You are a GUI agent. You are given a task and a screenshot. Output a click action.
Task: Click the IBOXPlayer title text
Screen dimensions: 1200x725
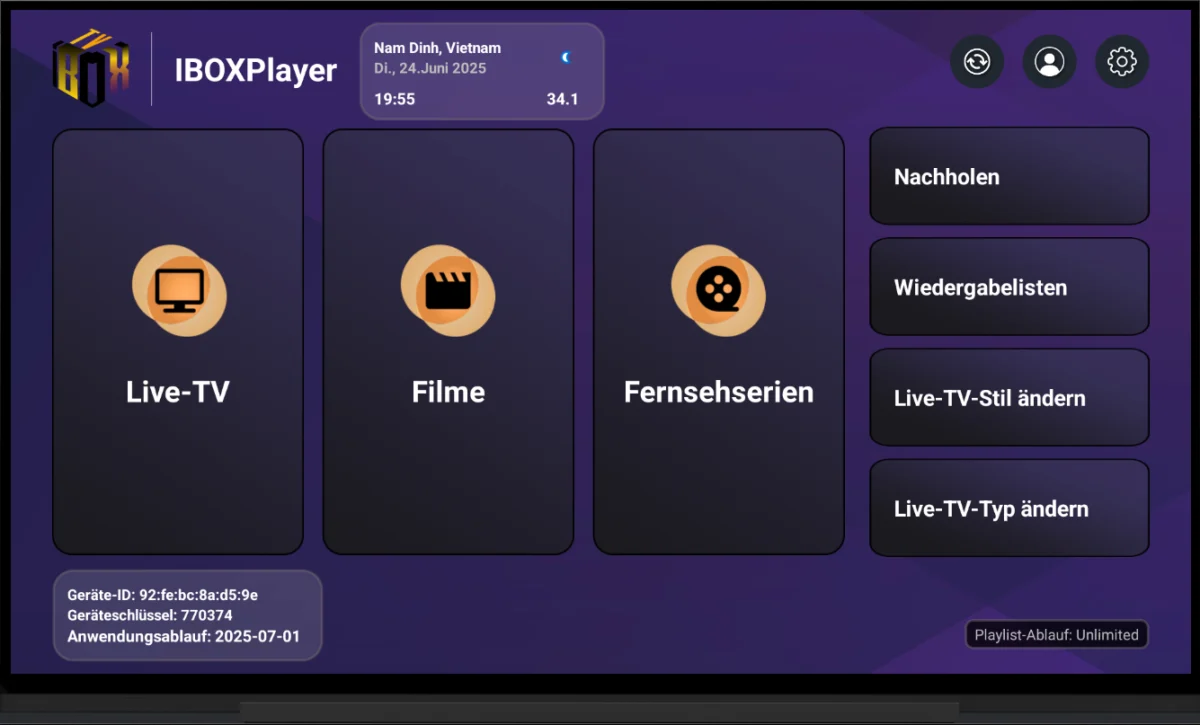[256, 71]
